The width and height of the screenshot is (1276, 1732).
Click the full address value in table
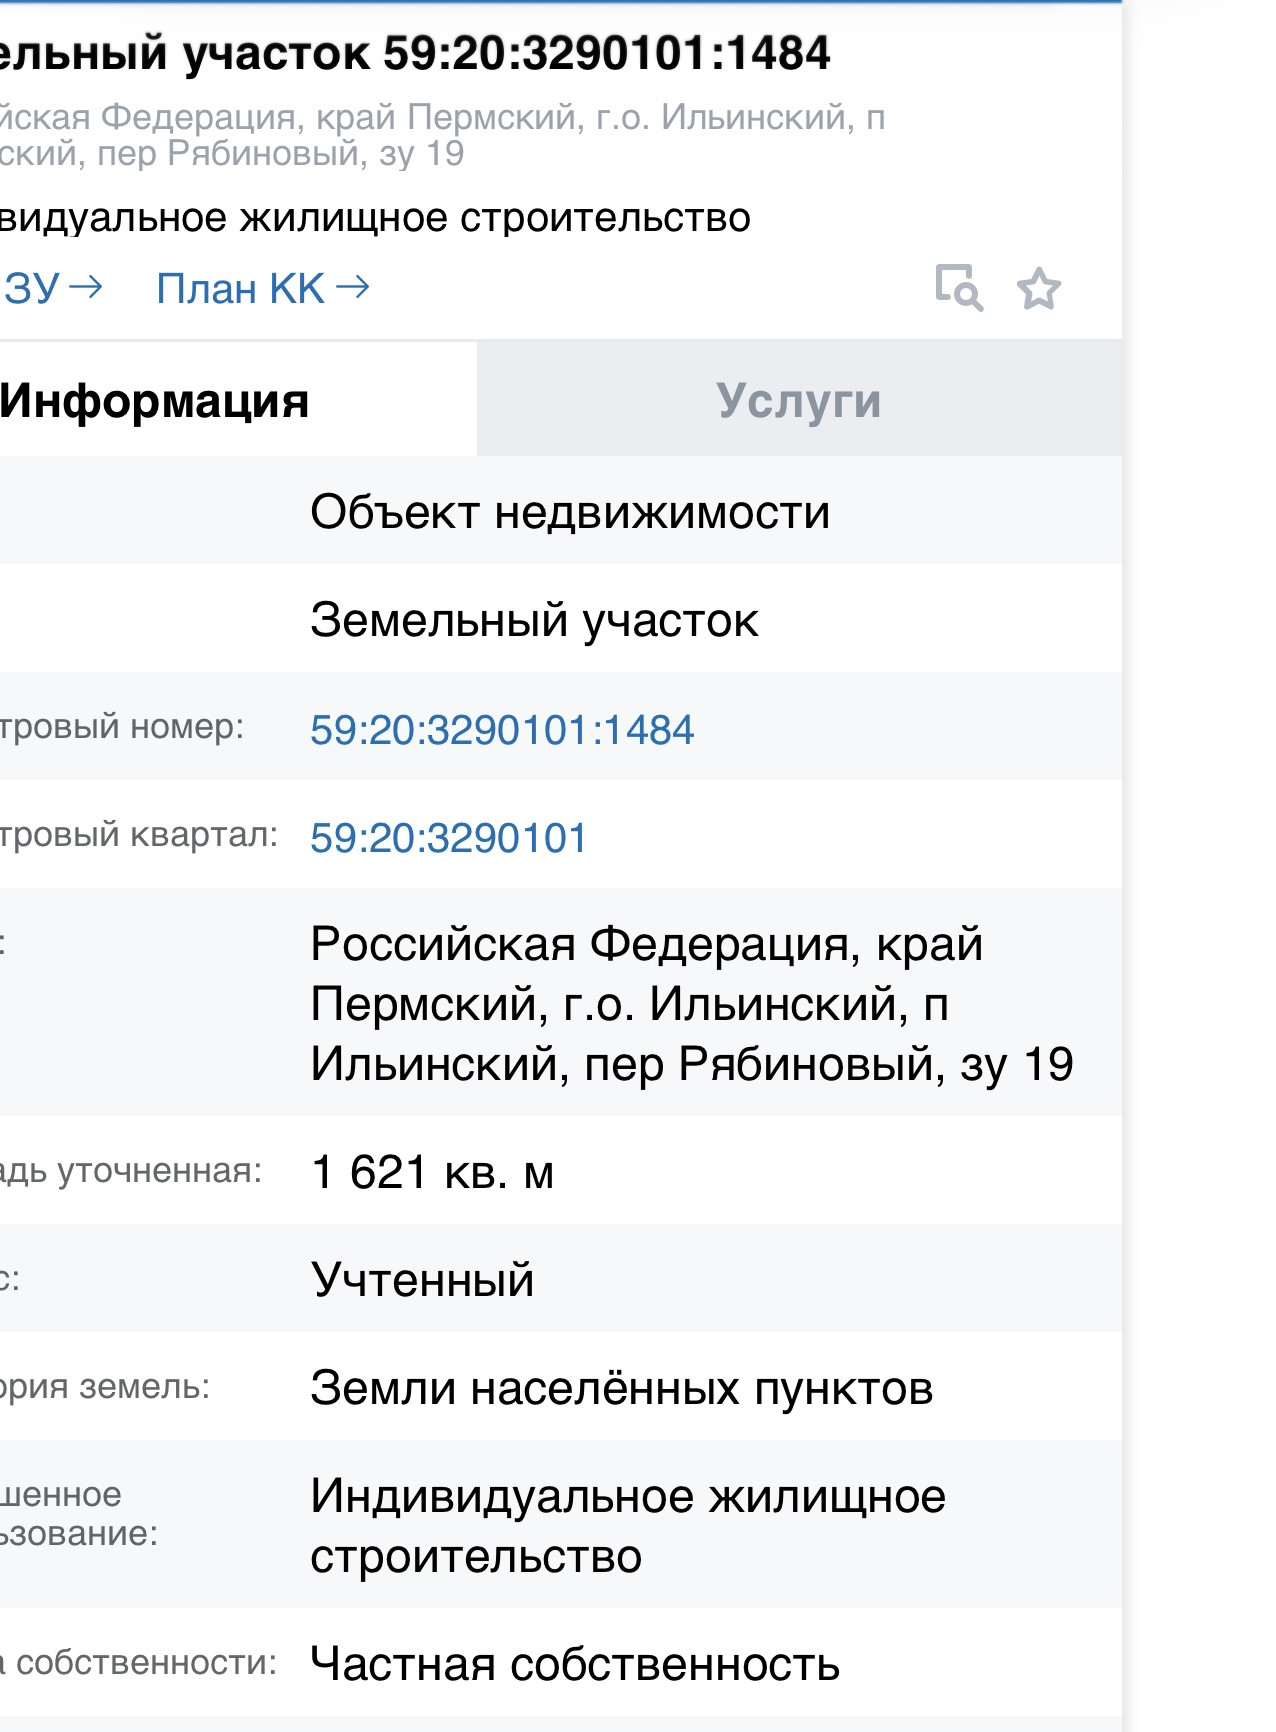690,1003
